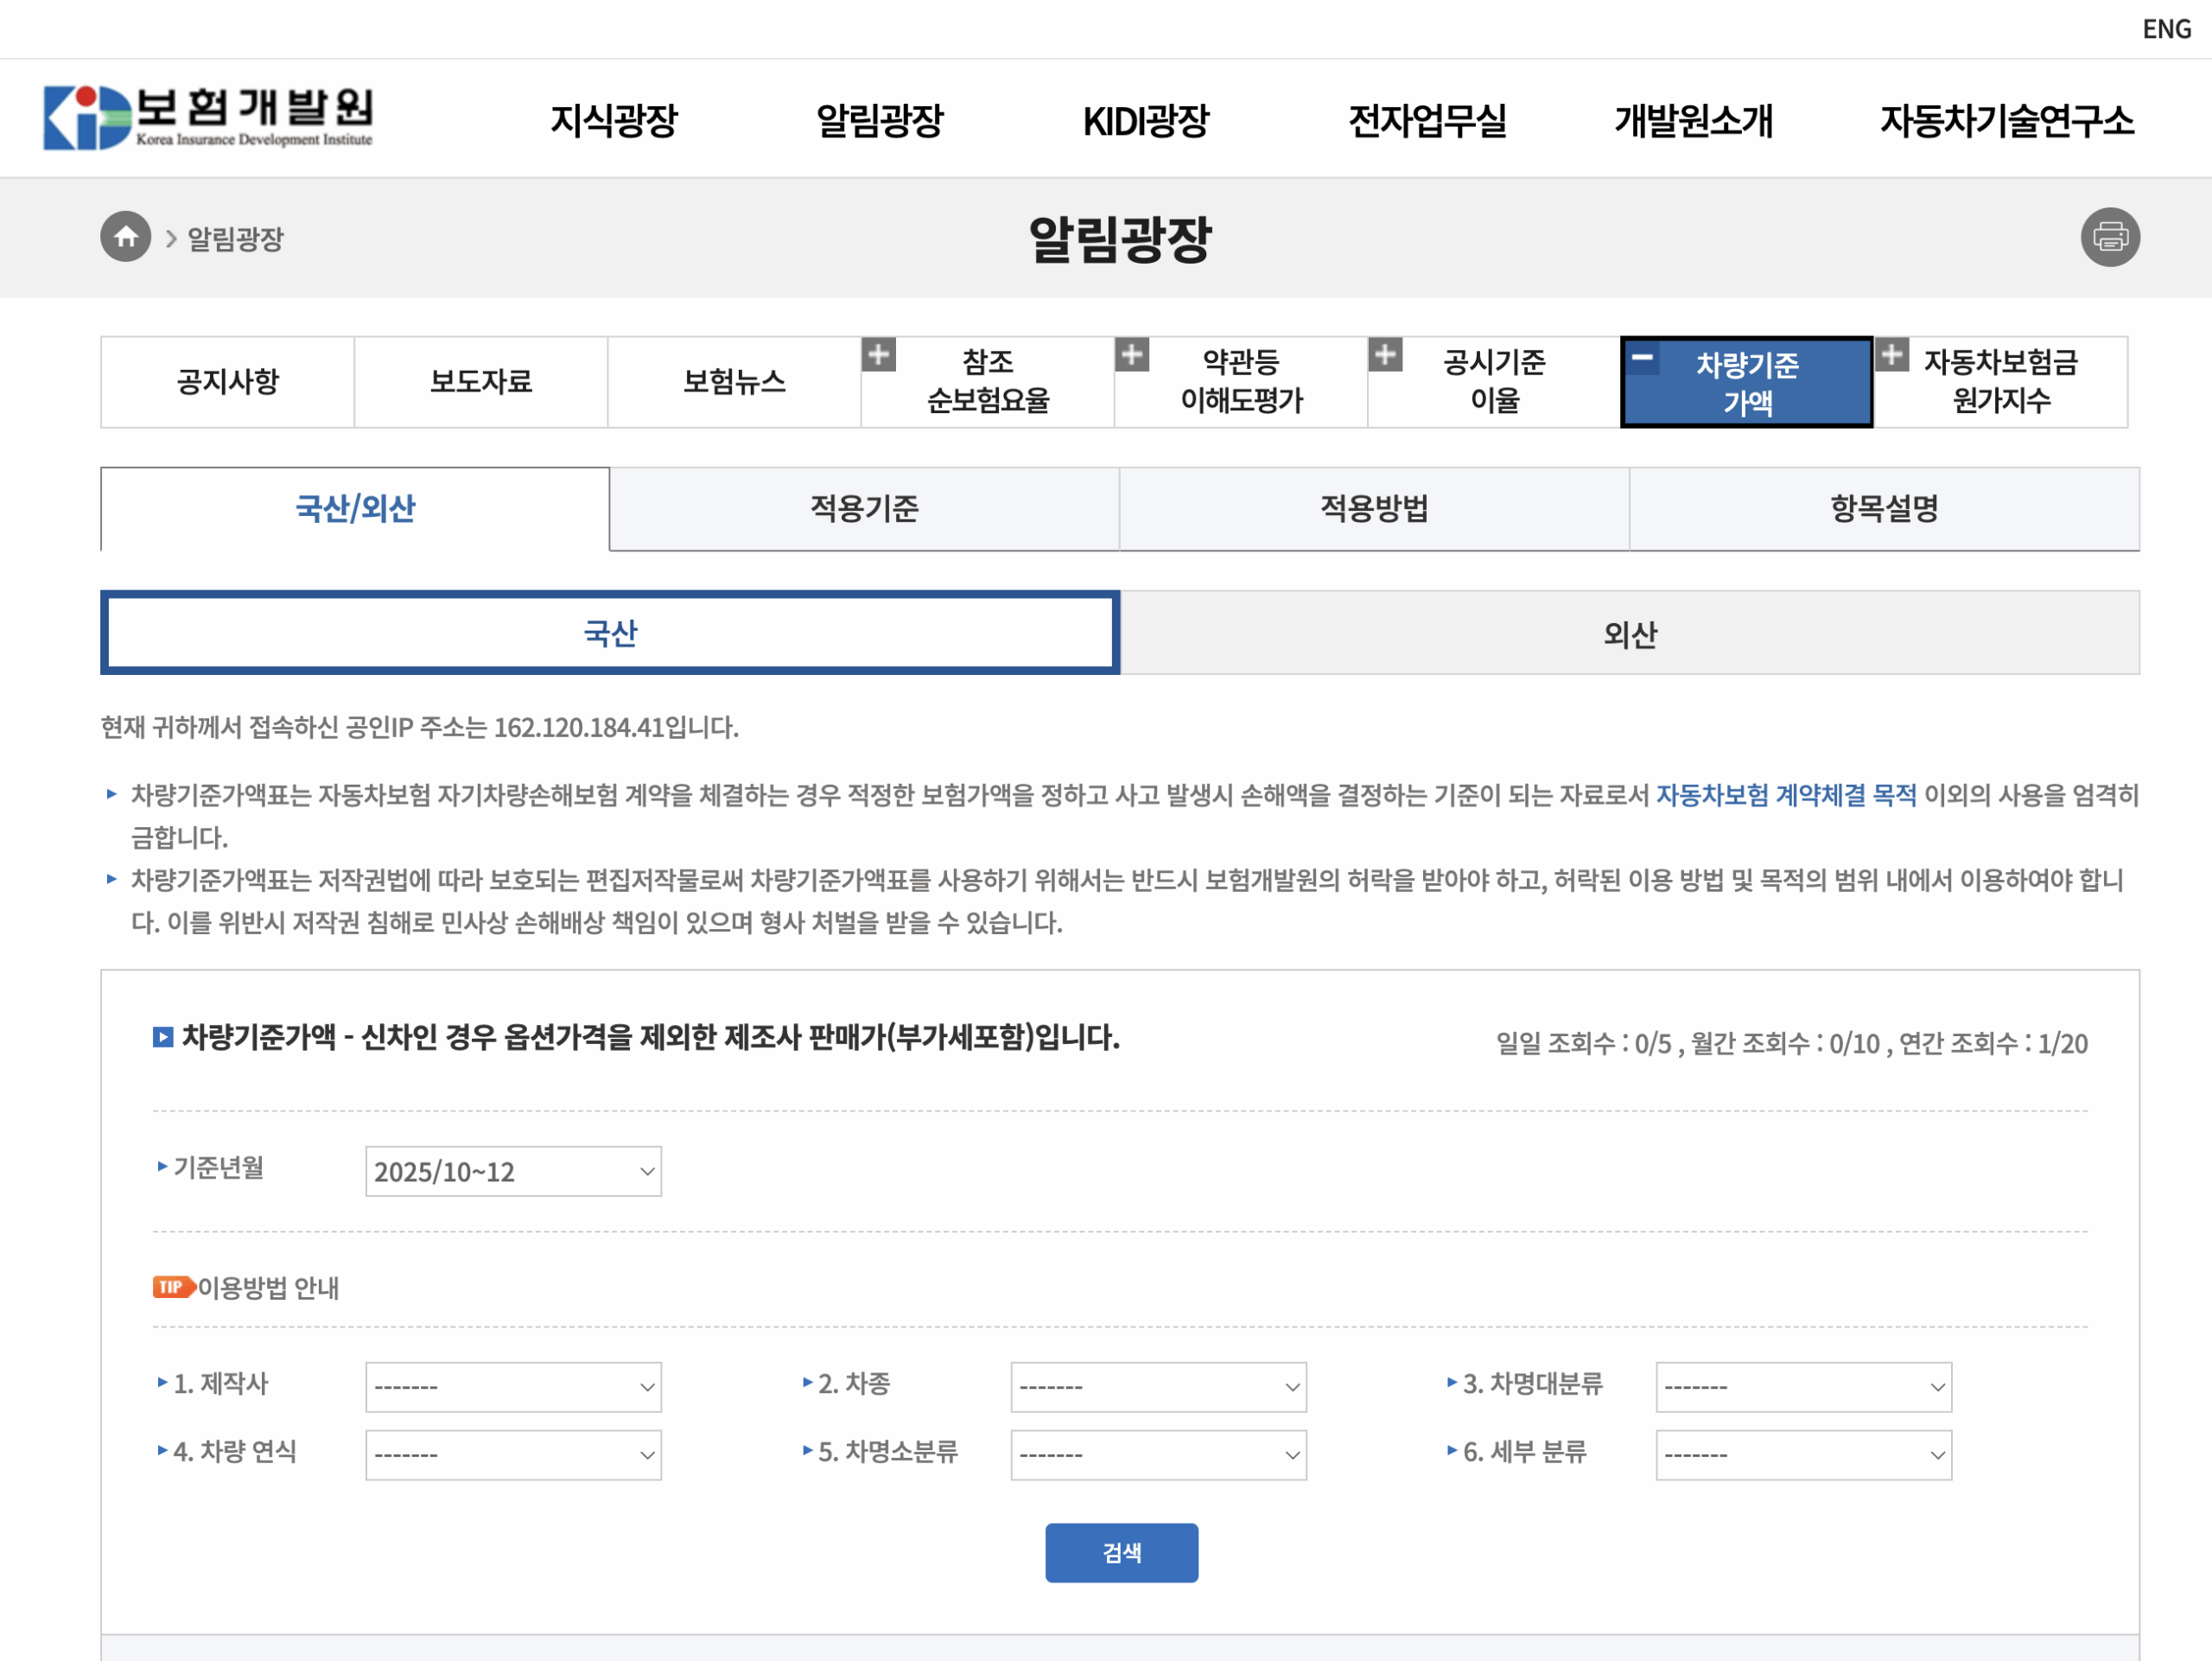The image size is (2212, 1661).
Task: Collapse 차량기준 가액 with its minus icon
Action: click(x=1641, y=355)
